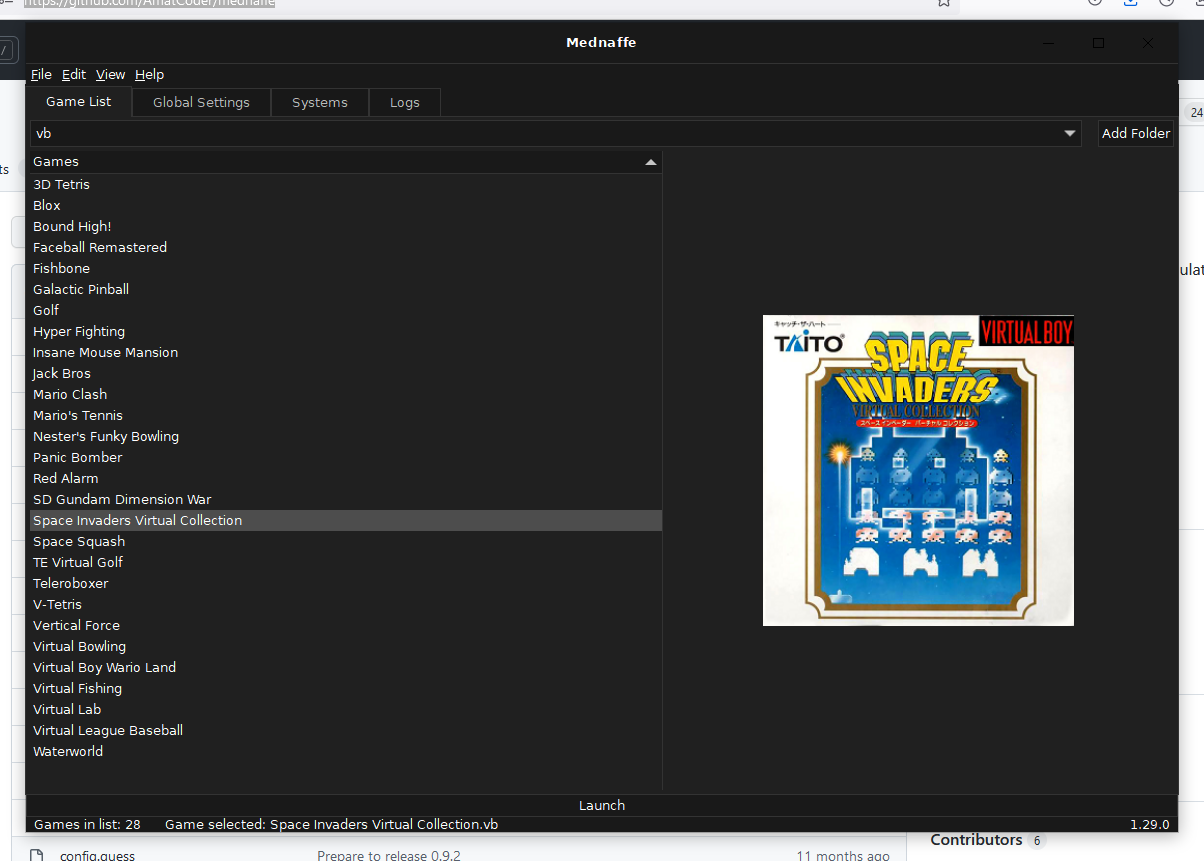Select Insane Mouse Mansion in the list
Screen dimensions: 1204x861
tap(345, 352)
